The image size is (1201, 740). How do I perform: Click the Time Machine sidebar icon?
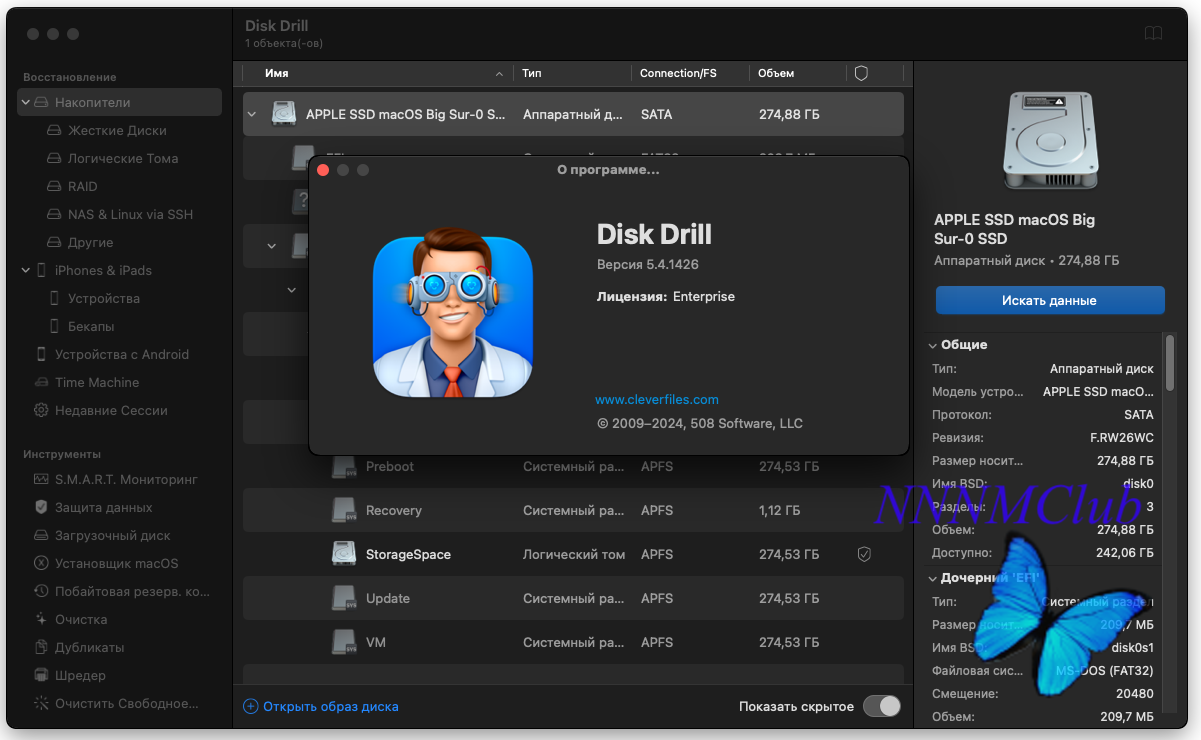(x=41, y=383)
